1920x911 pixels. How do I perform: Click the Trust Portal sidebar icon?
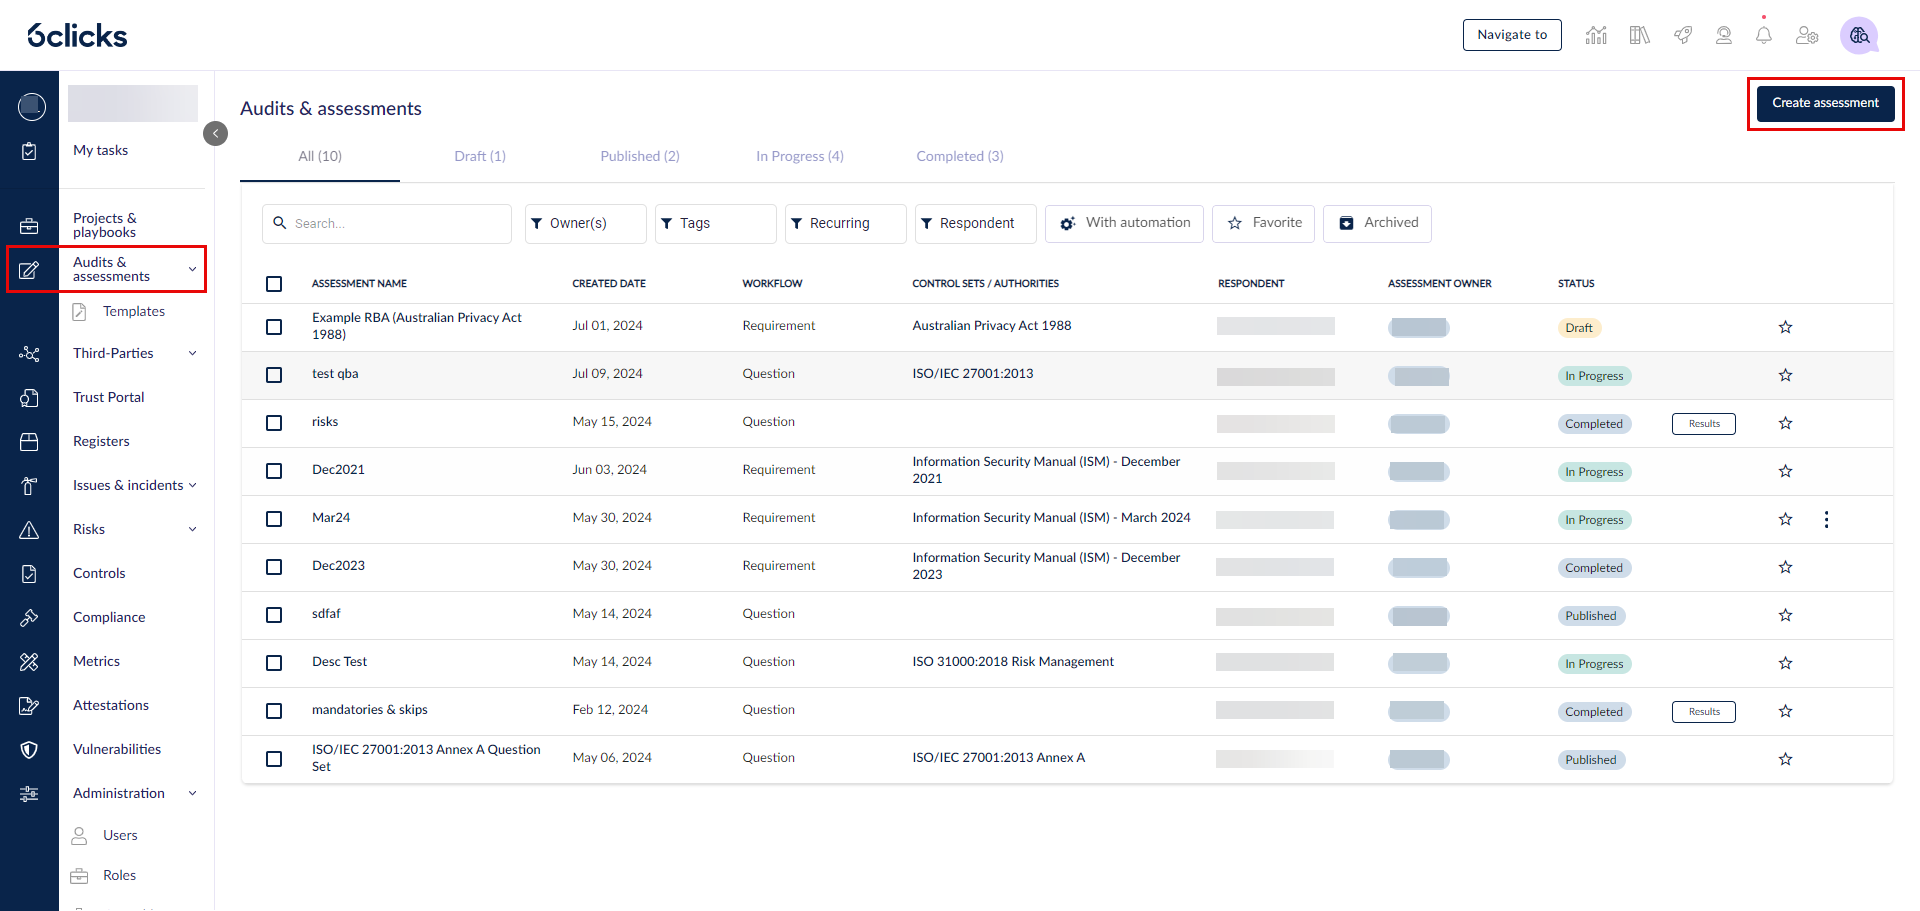point(29,398)
